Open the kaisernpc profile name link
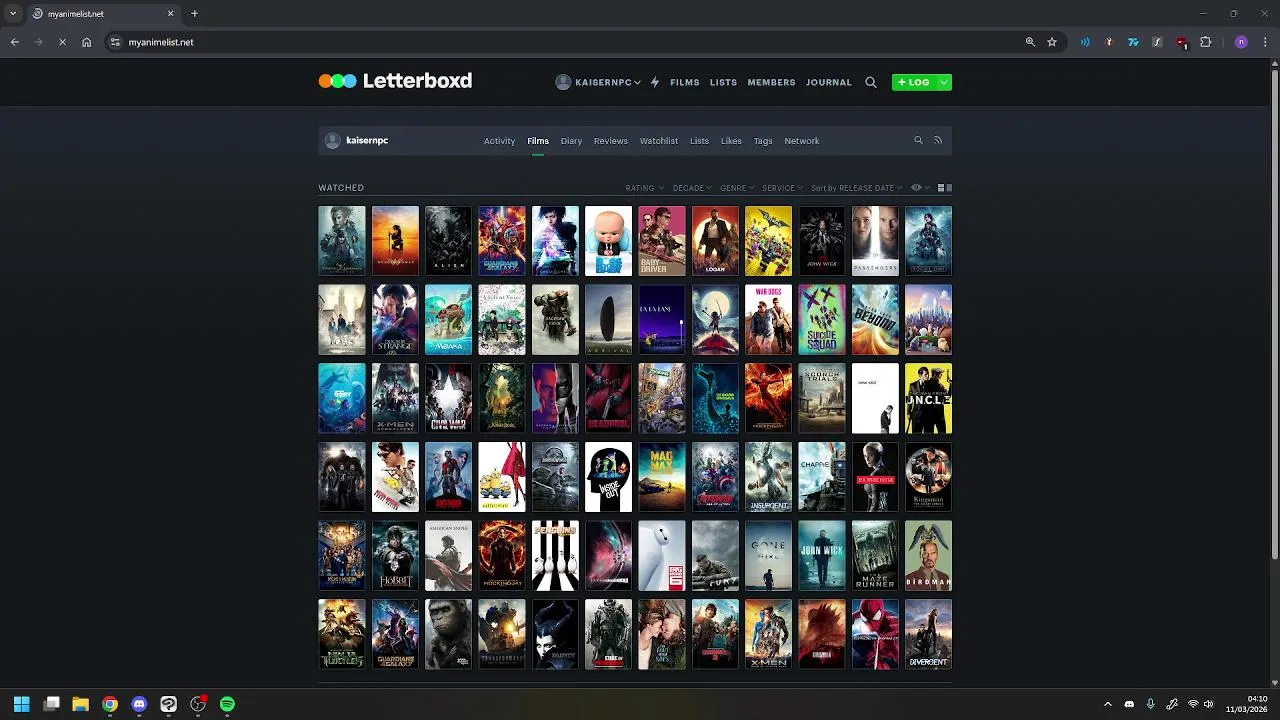 coord(367,141)
